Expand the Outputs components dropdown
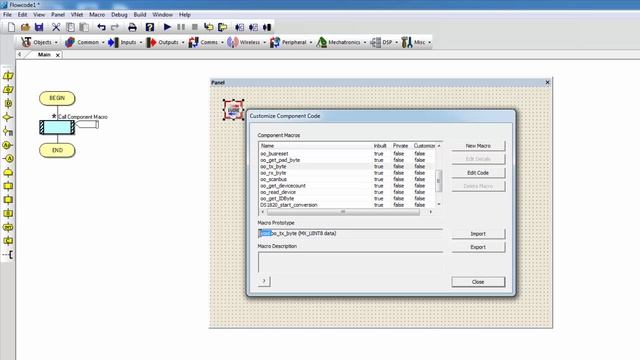 tap(165, 42)
